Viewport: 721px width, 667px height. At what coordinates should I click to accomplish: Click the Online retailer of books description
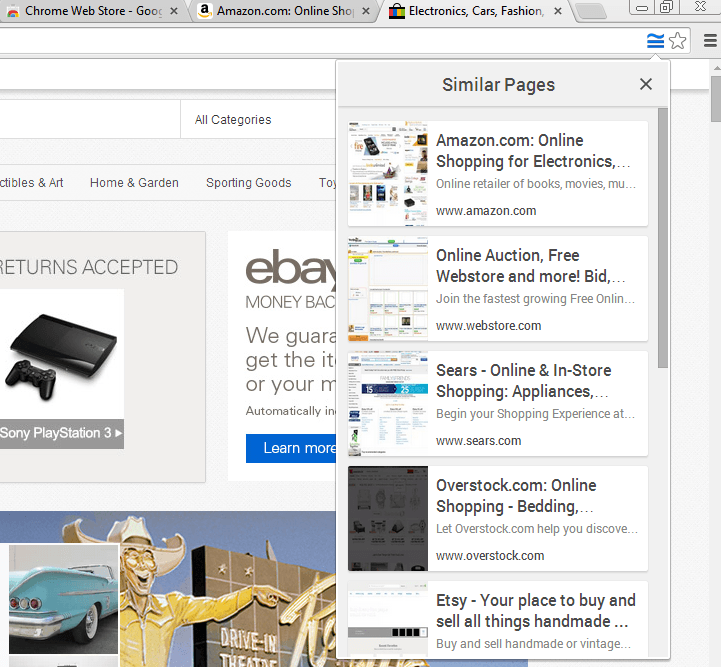tap(536, 184)
